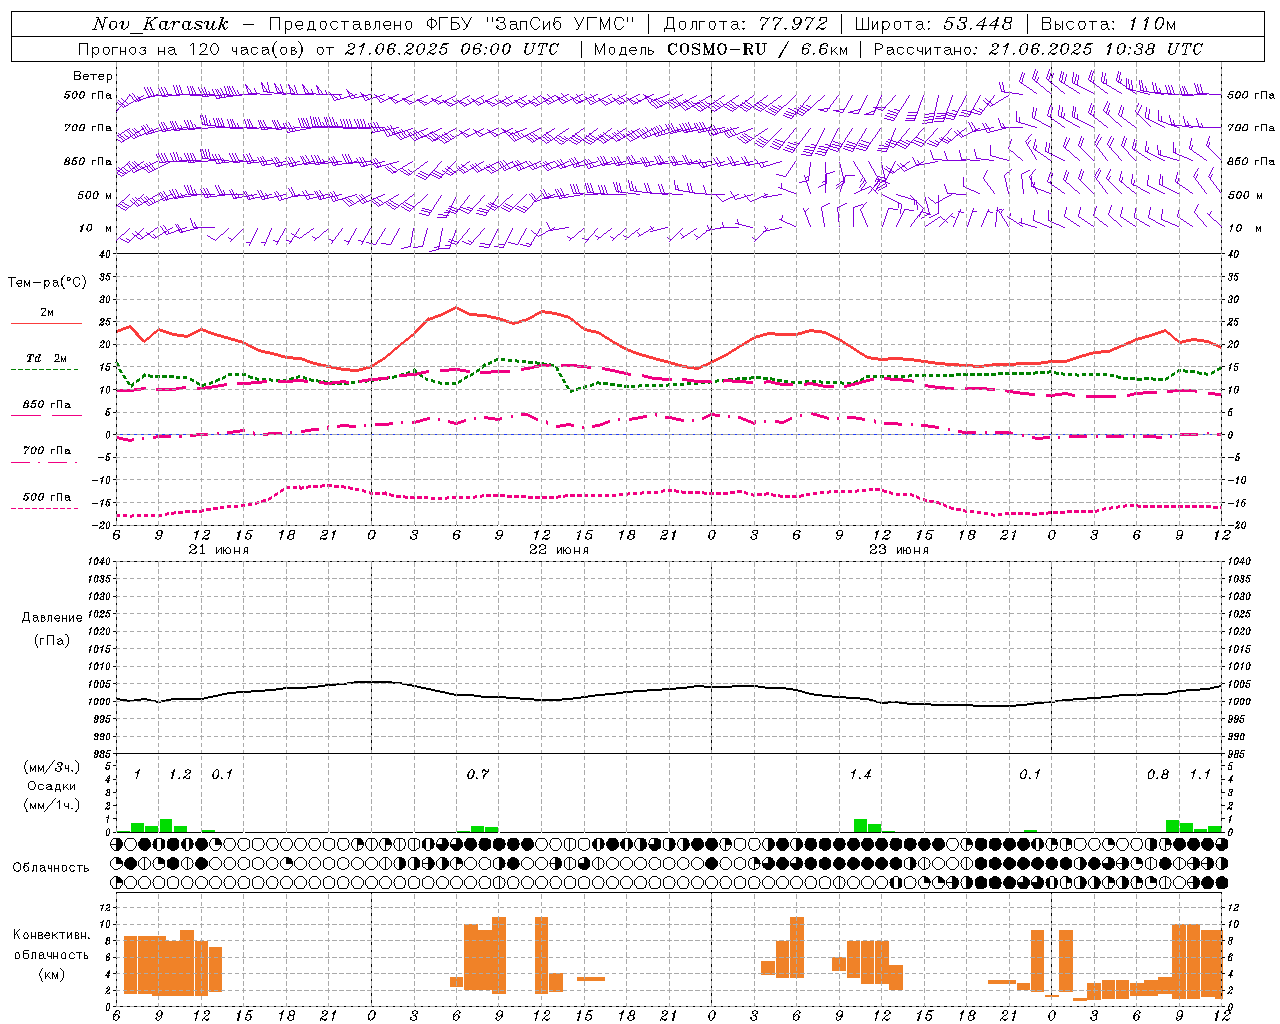Image resolution: width=1280 pixels, height=1024 pixels.
Task: Click the '23 июня' date label
Action: tap(899, 550)
